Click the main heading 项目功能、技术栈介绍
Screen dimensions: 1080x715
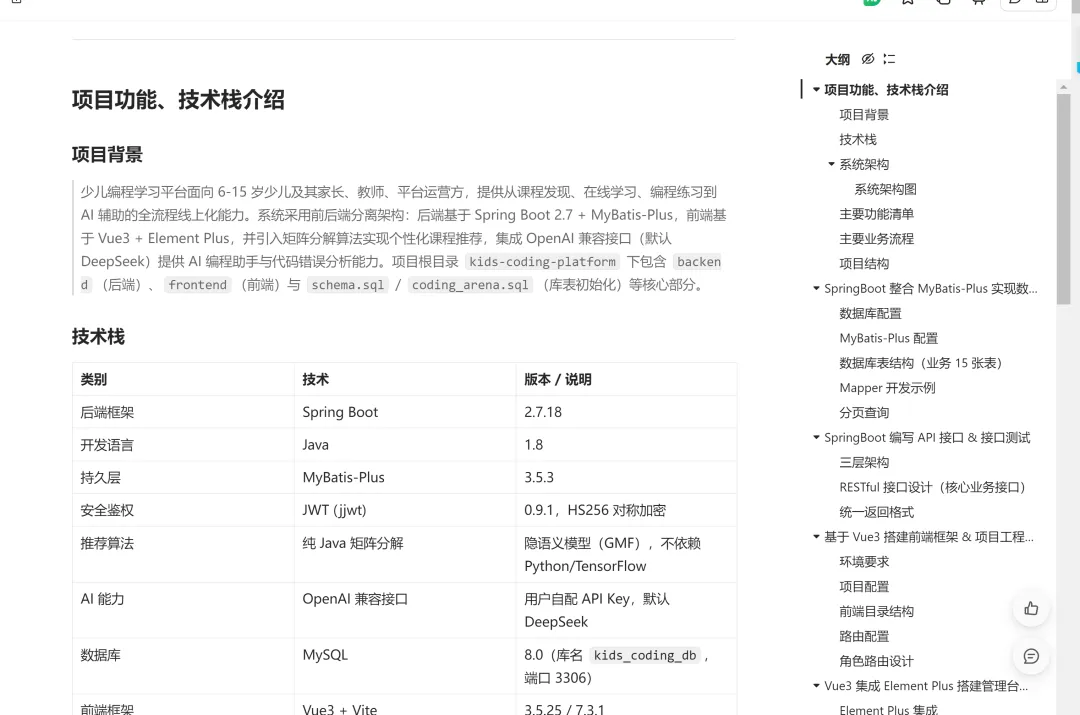pos(178,100)
